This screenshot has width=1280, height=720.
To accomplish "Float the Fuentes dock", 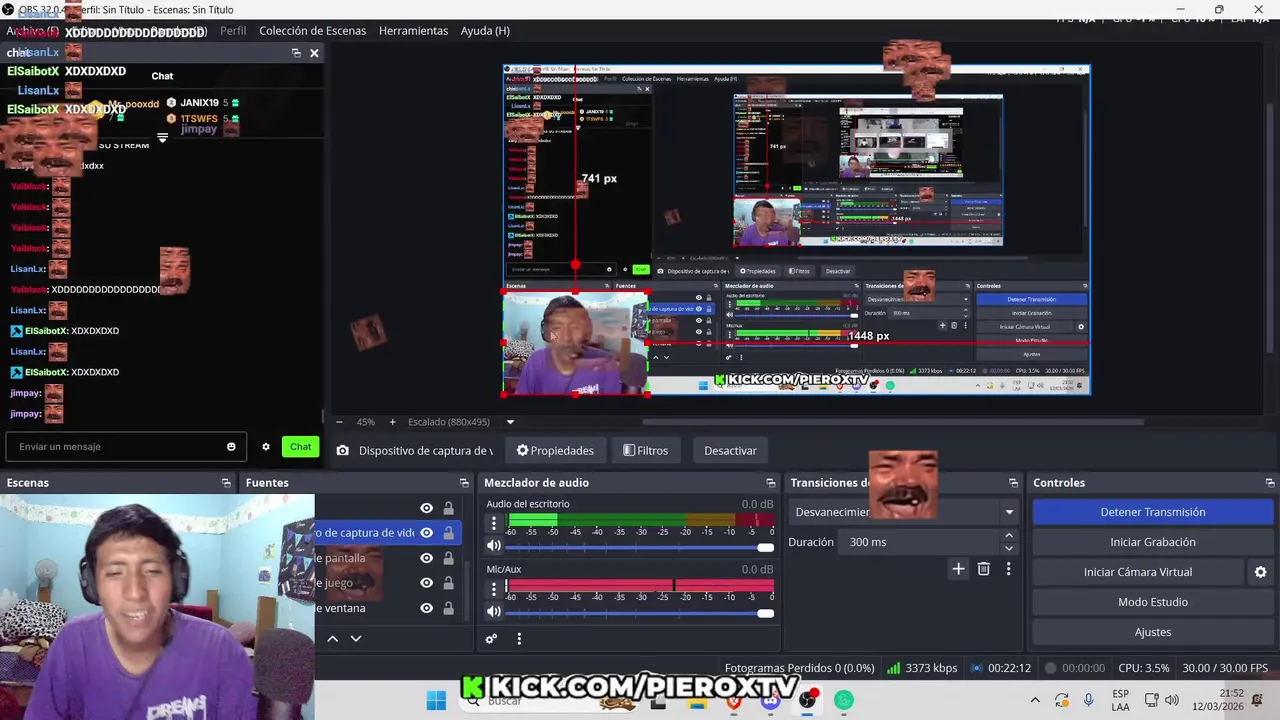I will click(464, 483).
